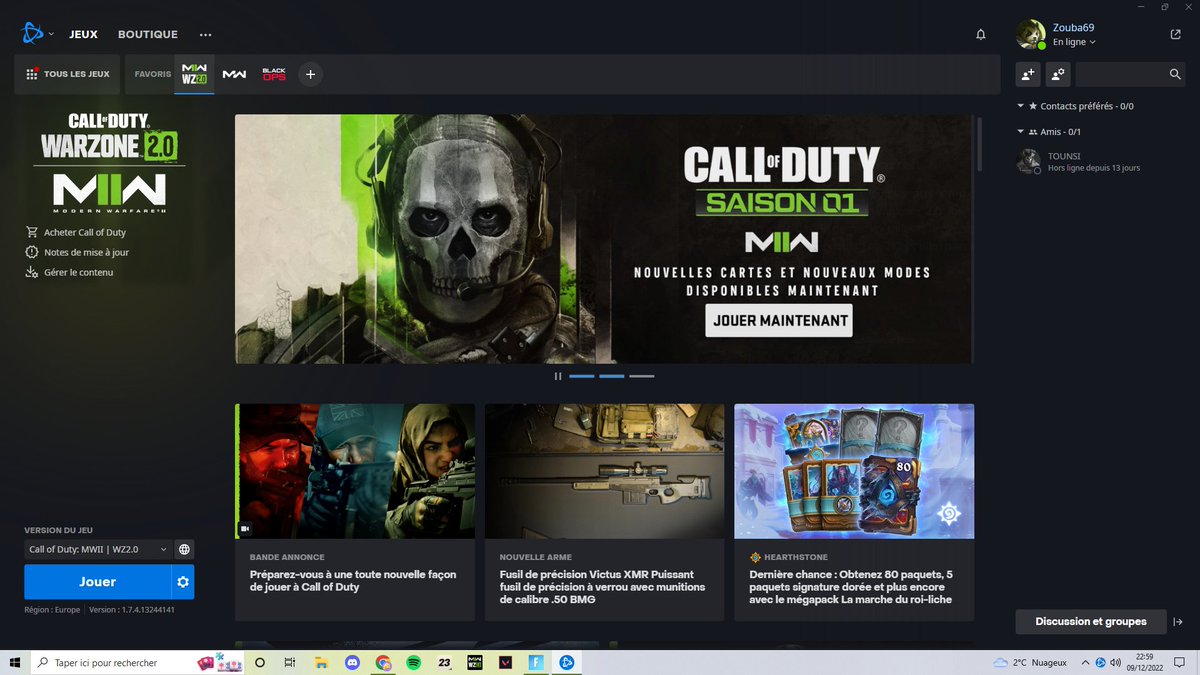1200x675 pixels.
Task: Click the Call of Duty Saison 01 banner image
Action: (604, 239)
